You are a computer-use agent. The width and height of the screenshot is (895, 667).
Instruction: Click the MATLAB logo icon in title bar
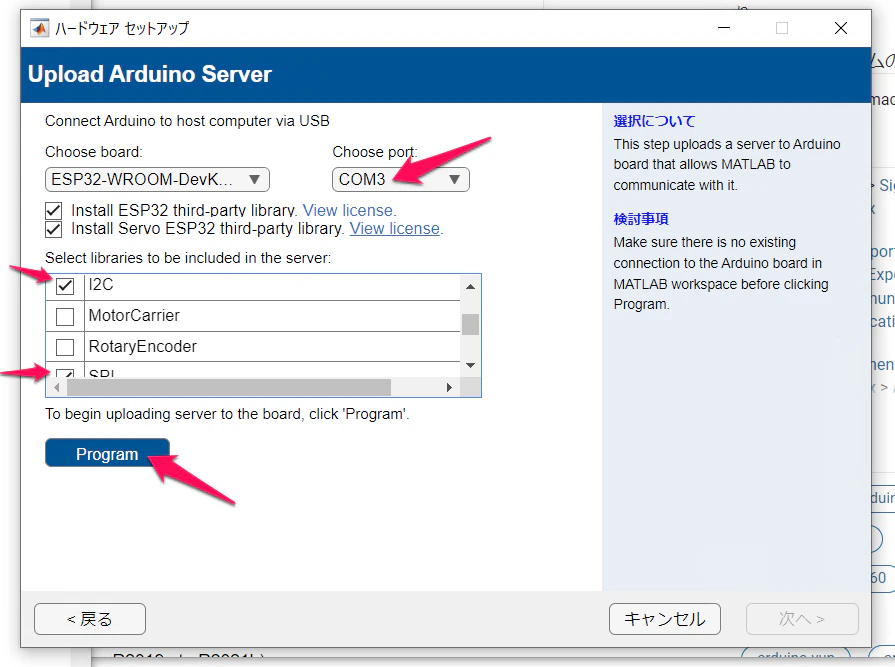pos(39,27)
